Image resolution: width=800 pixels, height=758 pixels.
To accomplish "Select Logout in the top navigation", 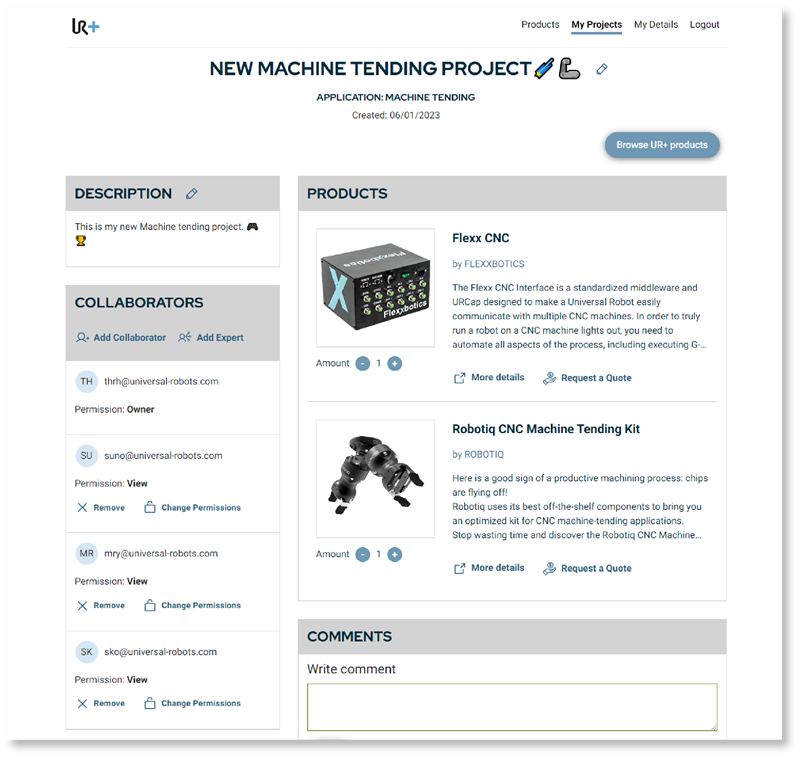I will click(x=704, y=24).
